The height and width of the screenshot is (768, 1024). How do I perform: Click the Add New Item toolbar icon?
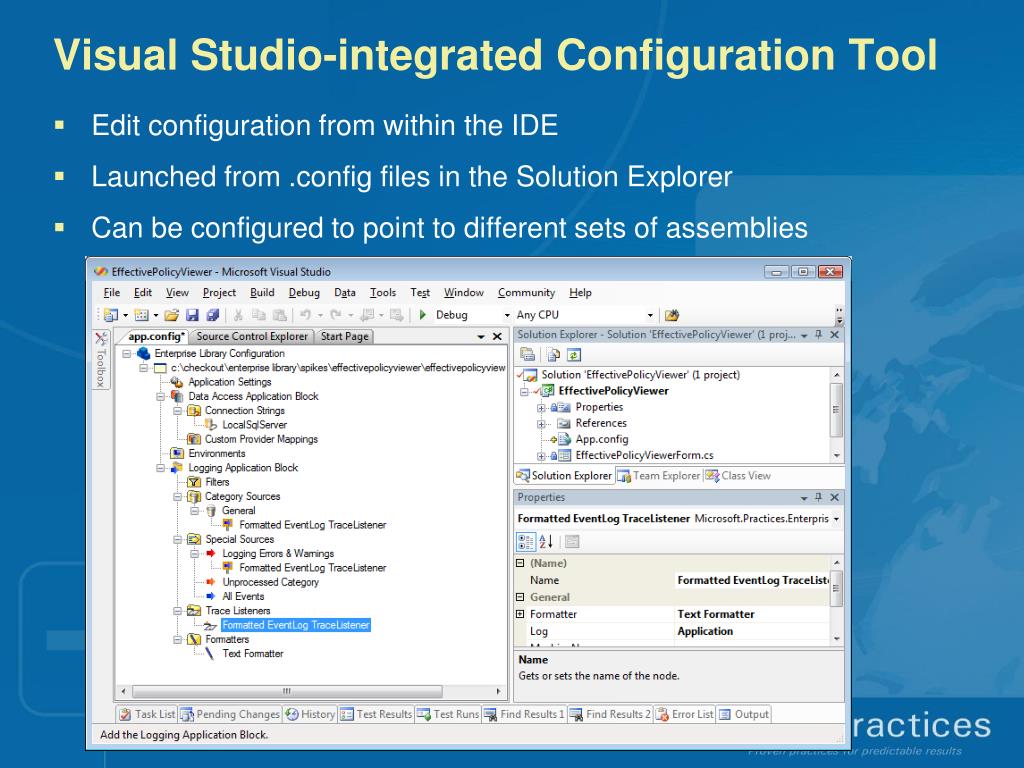pos(141,315)
